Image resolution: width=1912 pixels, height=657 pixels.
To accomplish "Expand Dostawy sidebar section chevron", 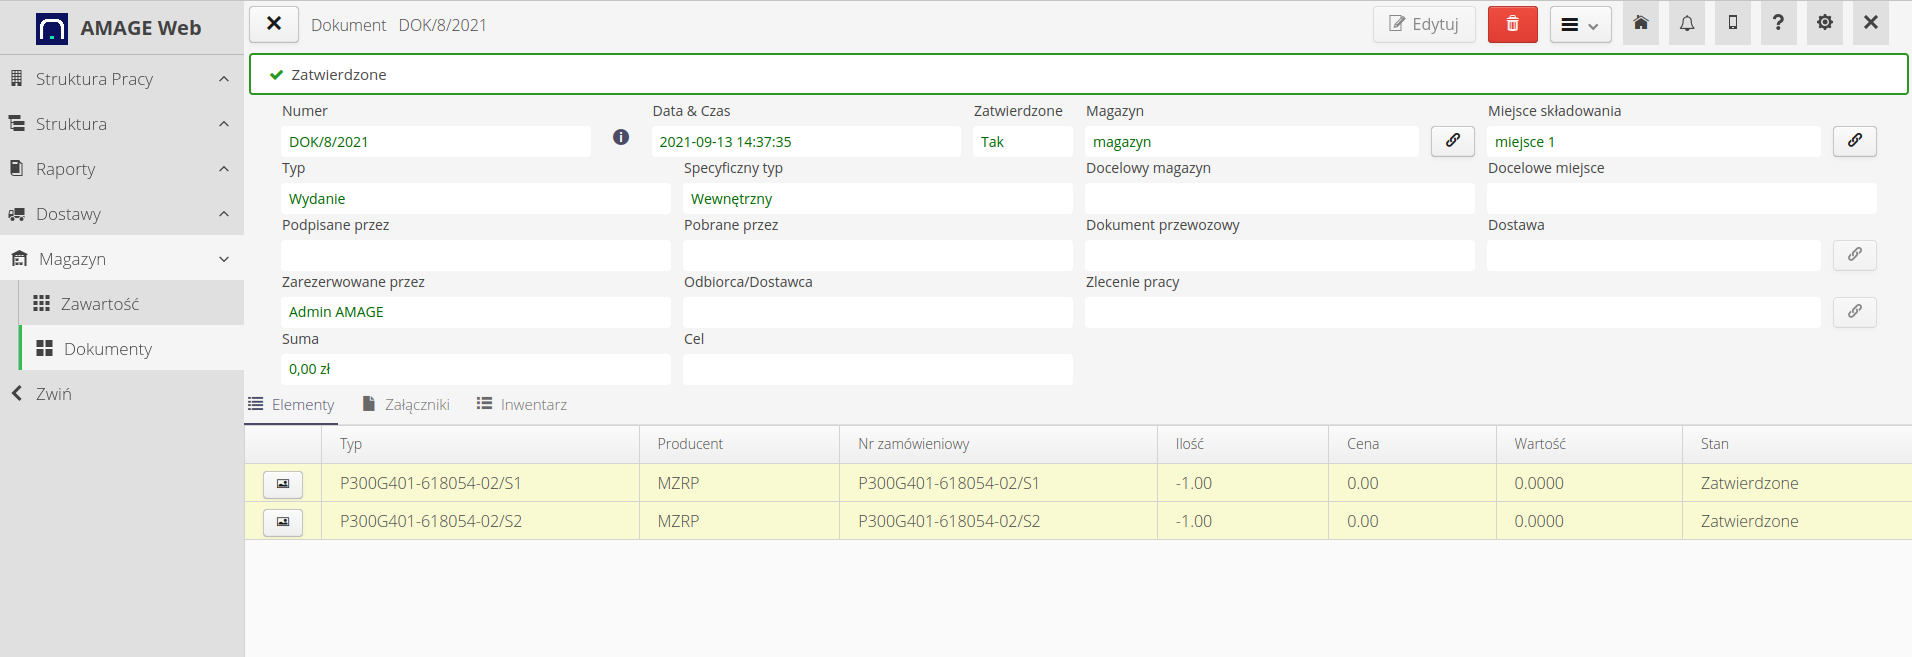I will click(224, 214).
